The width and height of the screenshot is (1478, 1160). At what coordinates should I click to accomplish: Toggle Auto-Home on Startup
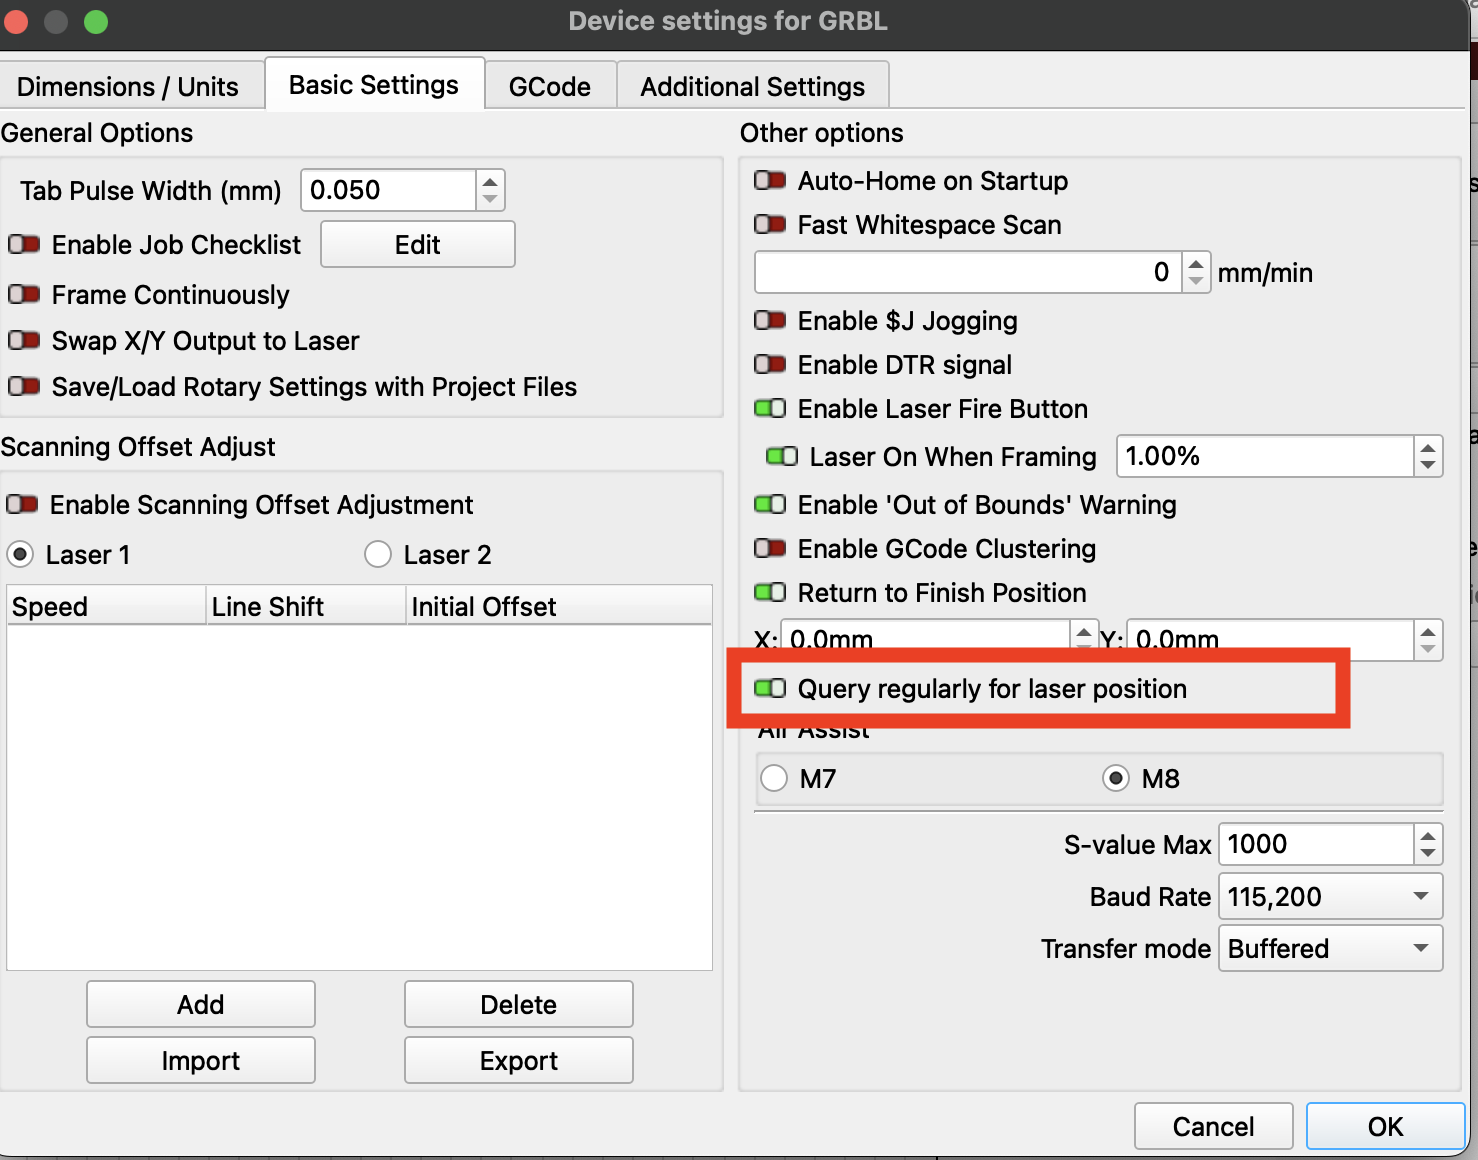[770, 180]
